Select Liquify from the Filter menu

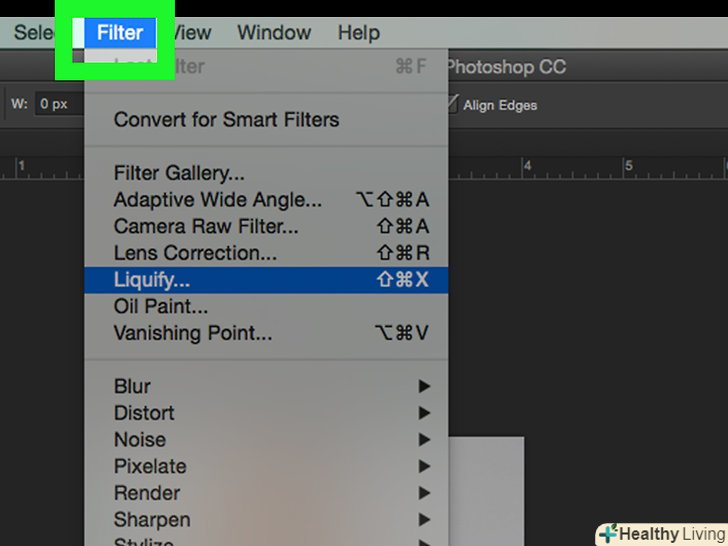pyautogui.click(x=152, y=280)
